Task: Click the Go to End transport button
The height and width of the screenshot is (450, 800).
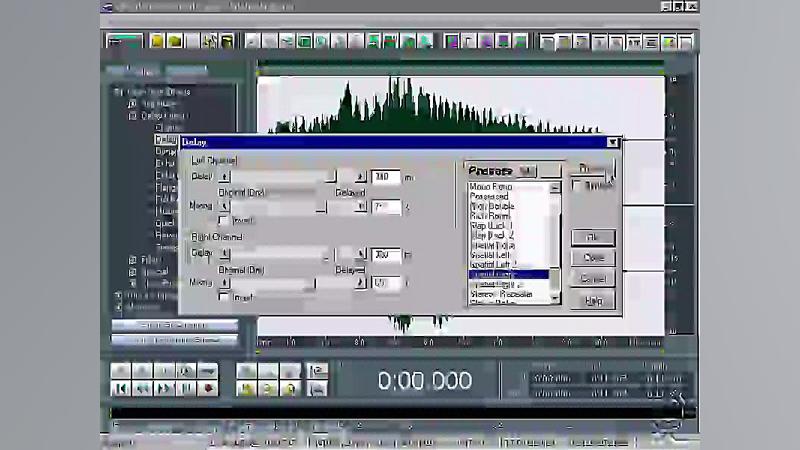Action: (186, 389)
